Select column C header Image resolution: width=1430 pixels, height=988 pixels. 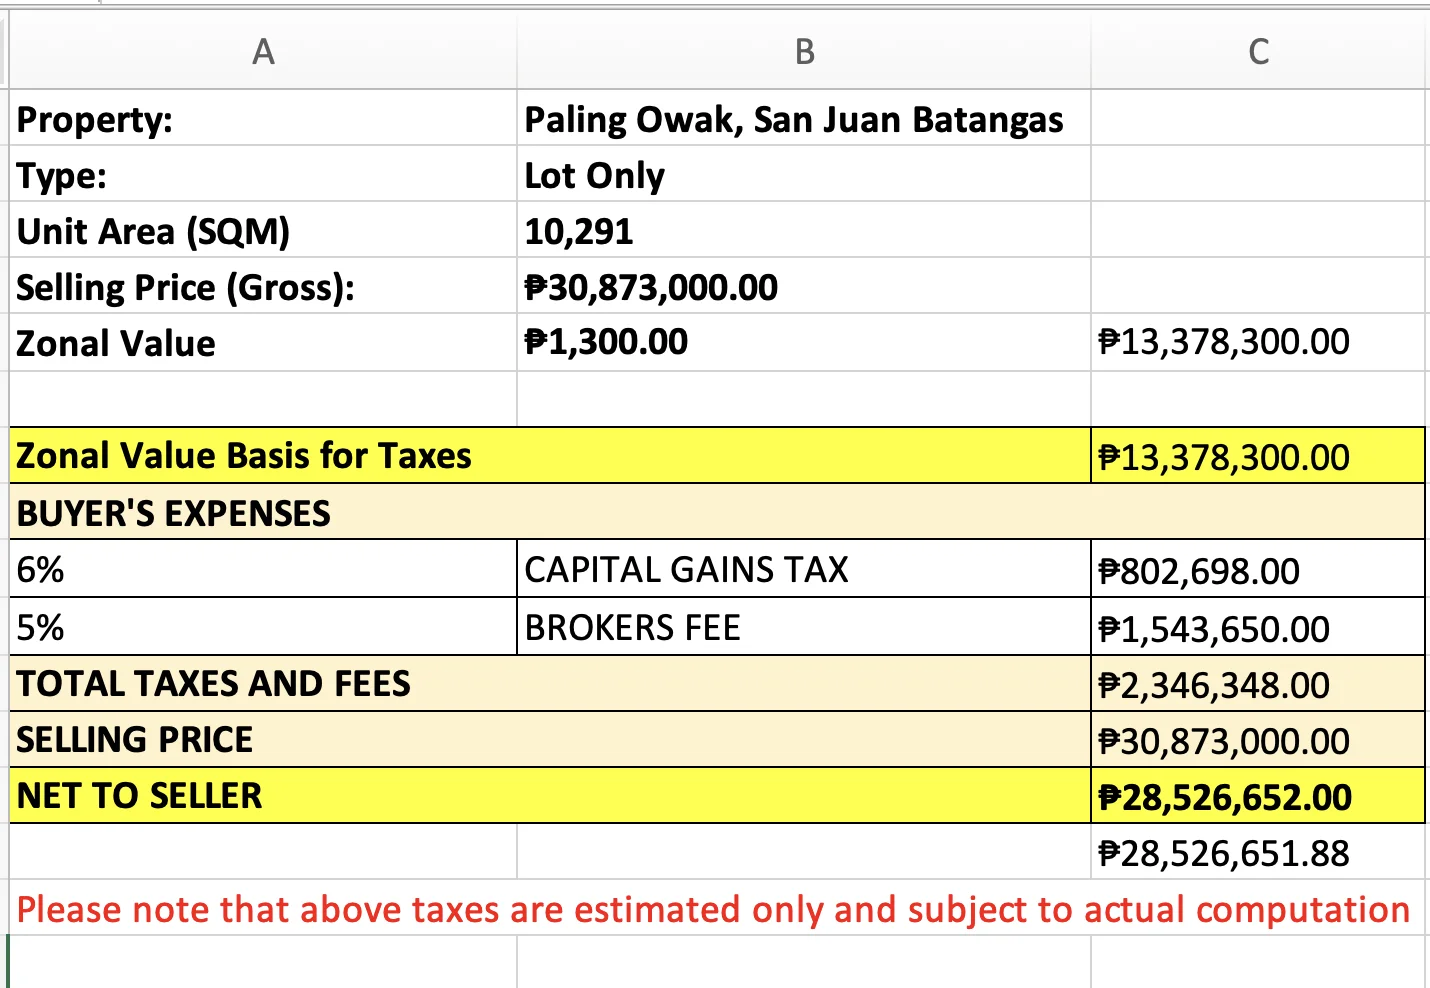1257,51
